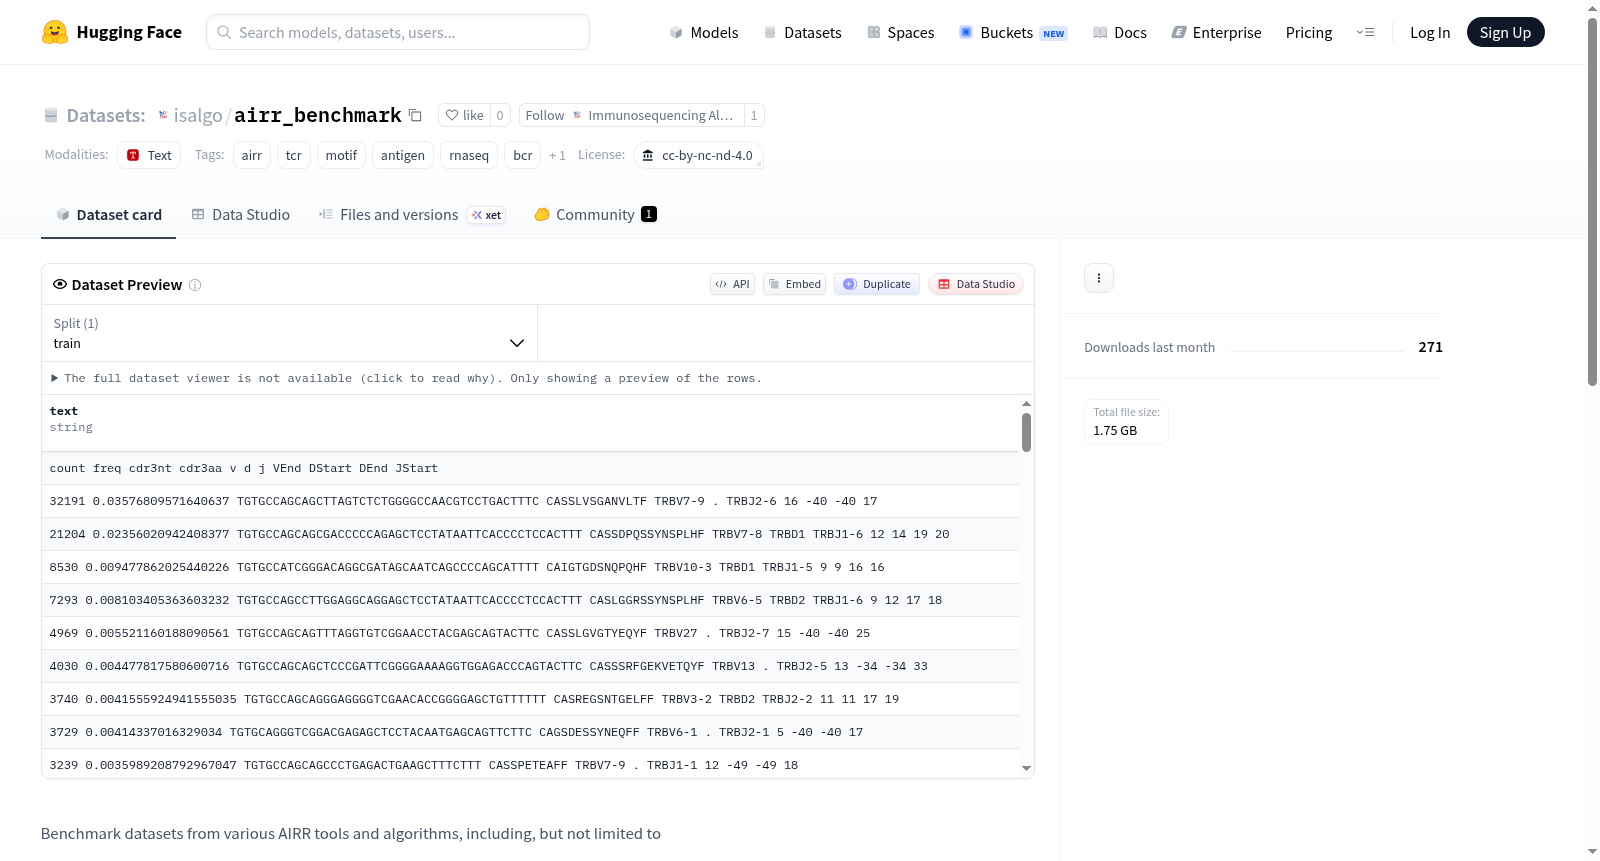Switch to the Data Studio tab
The height and width of the screenshot is (861, 1600).
[x=241, y=215]
